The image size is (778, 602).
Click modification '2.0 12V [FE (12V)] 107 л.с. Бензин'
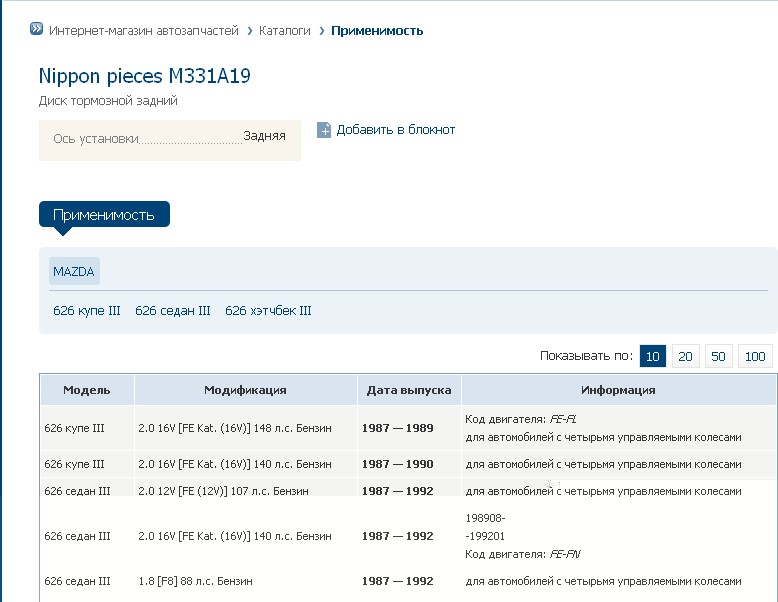tap(223, 491)
